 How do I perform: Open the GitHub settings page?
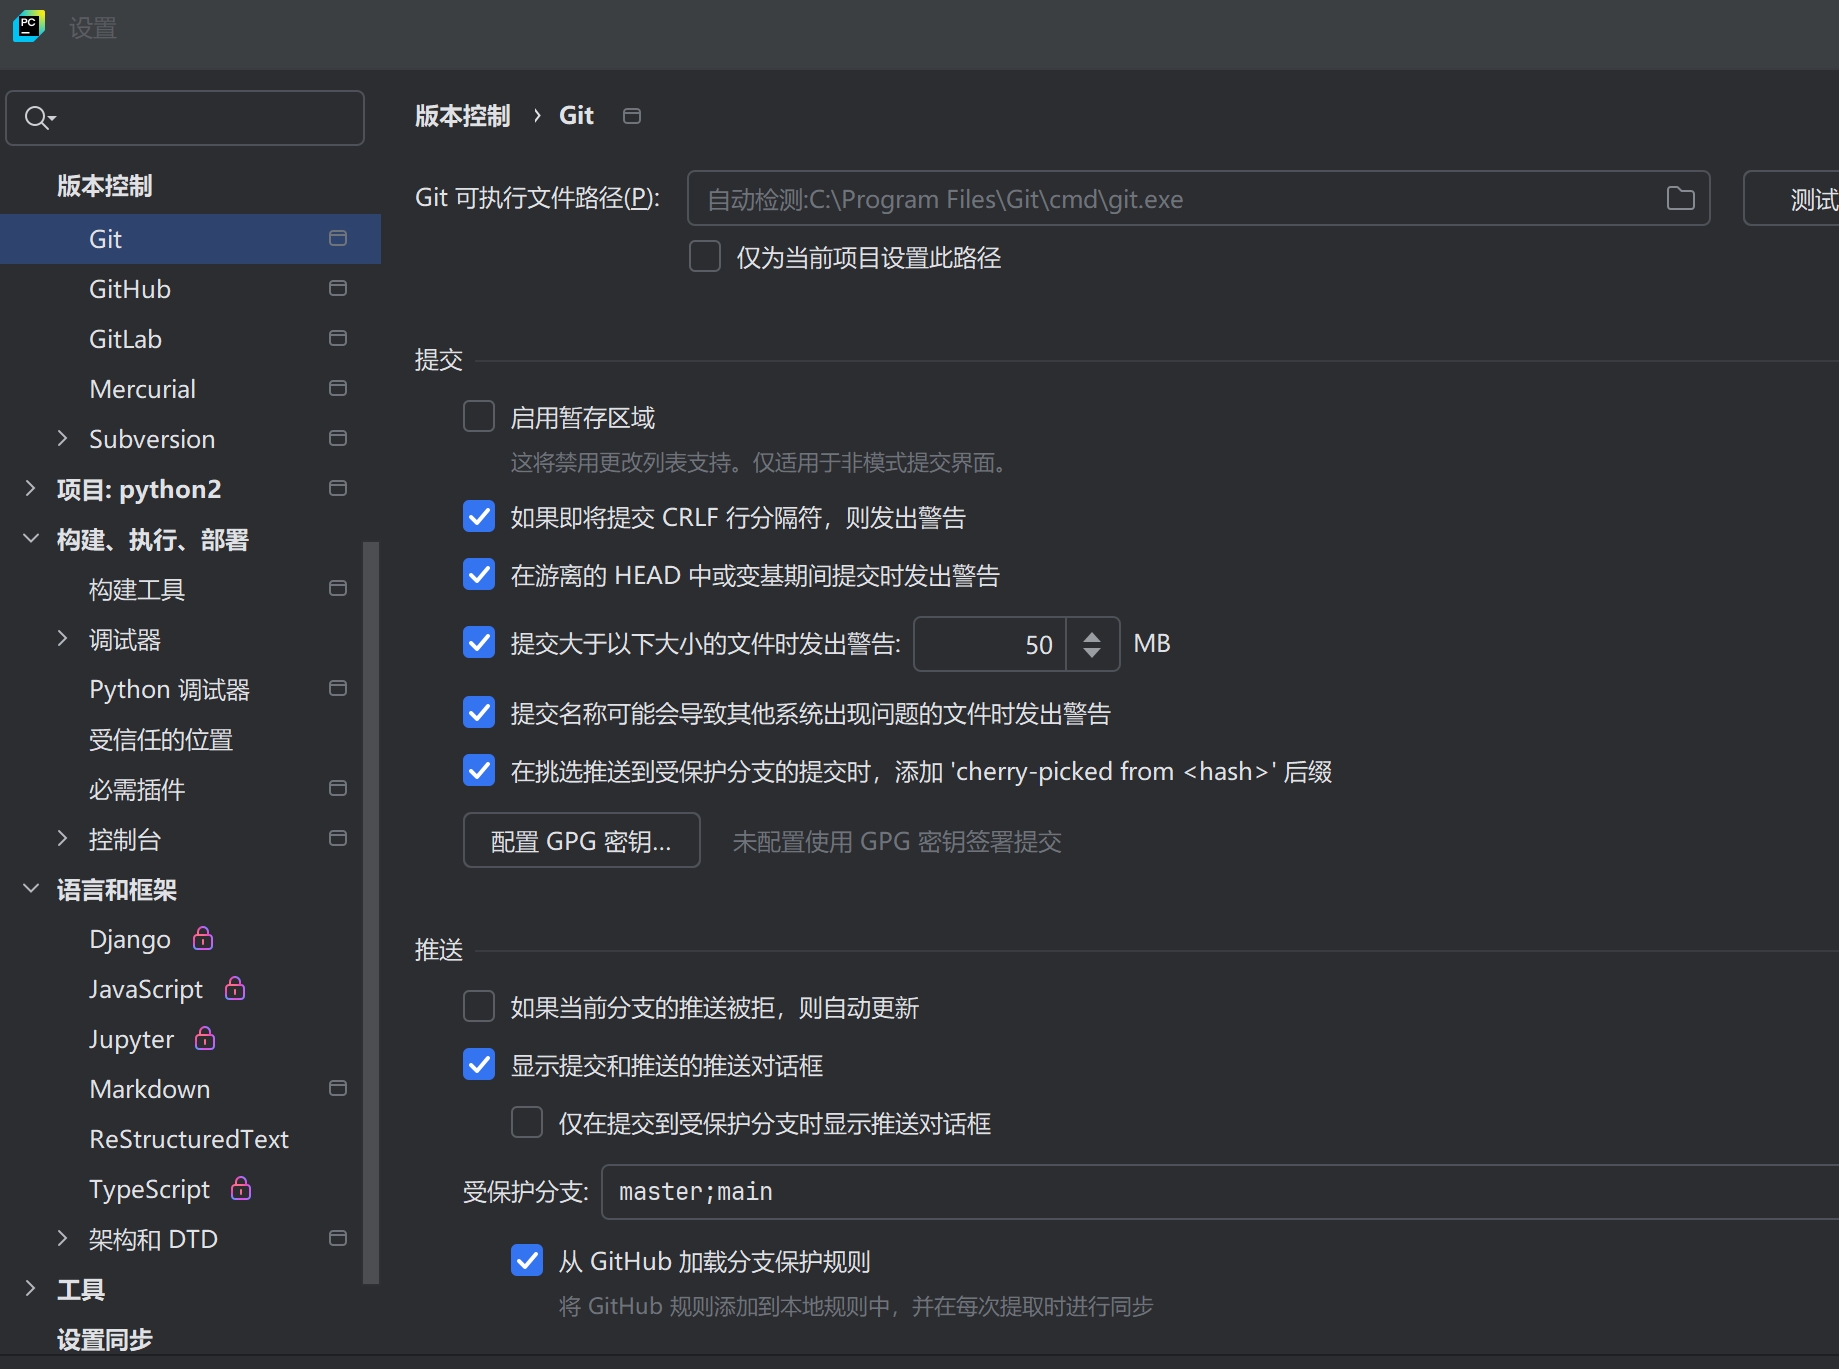click(x=190, y=289)
